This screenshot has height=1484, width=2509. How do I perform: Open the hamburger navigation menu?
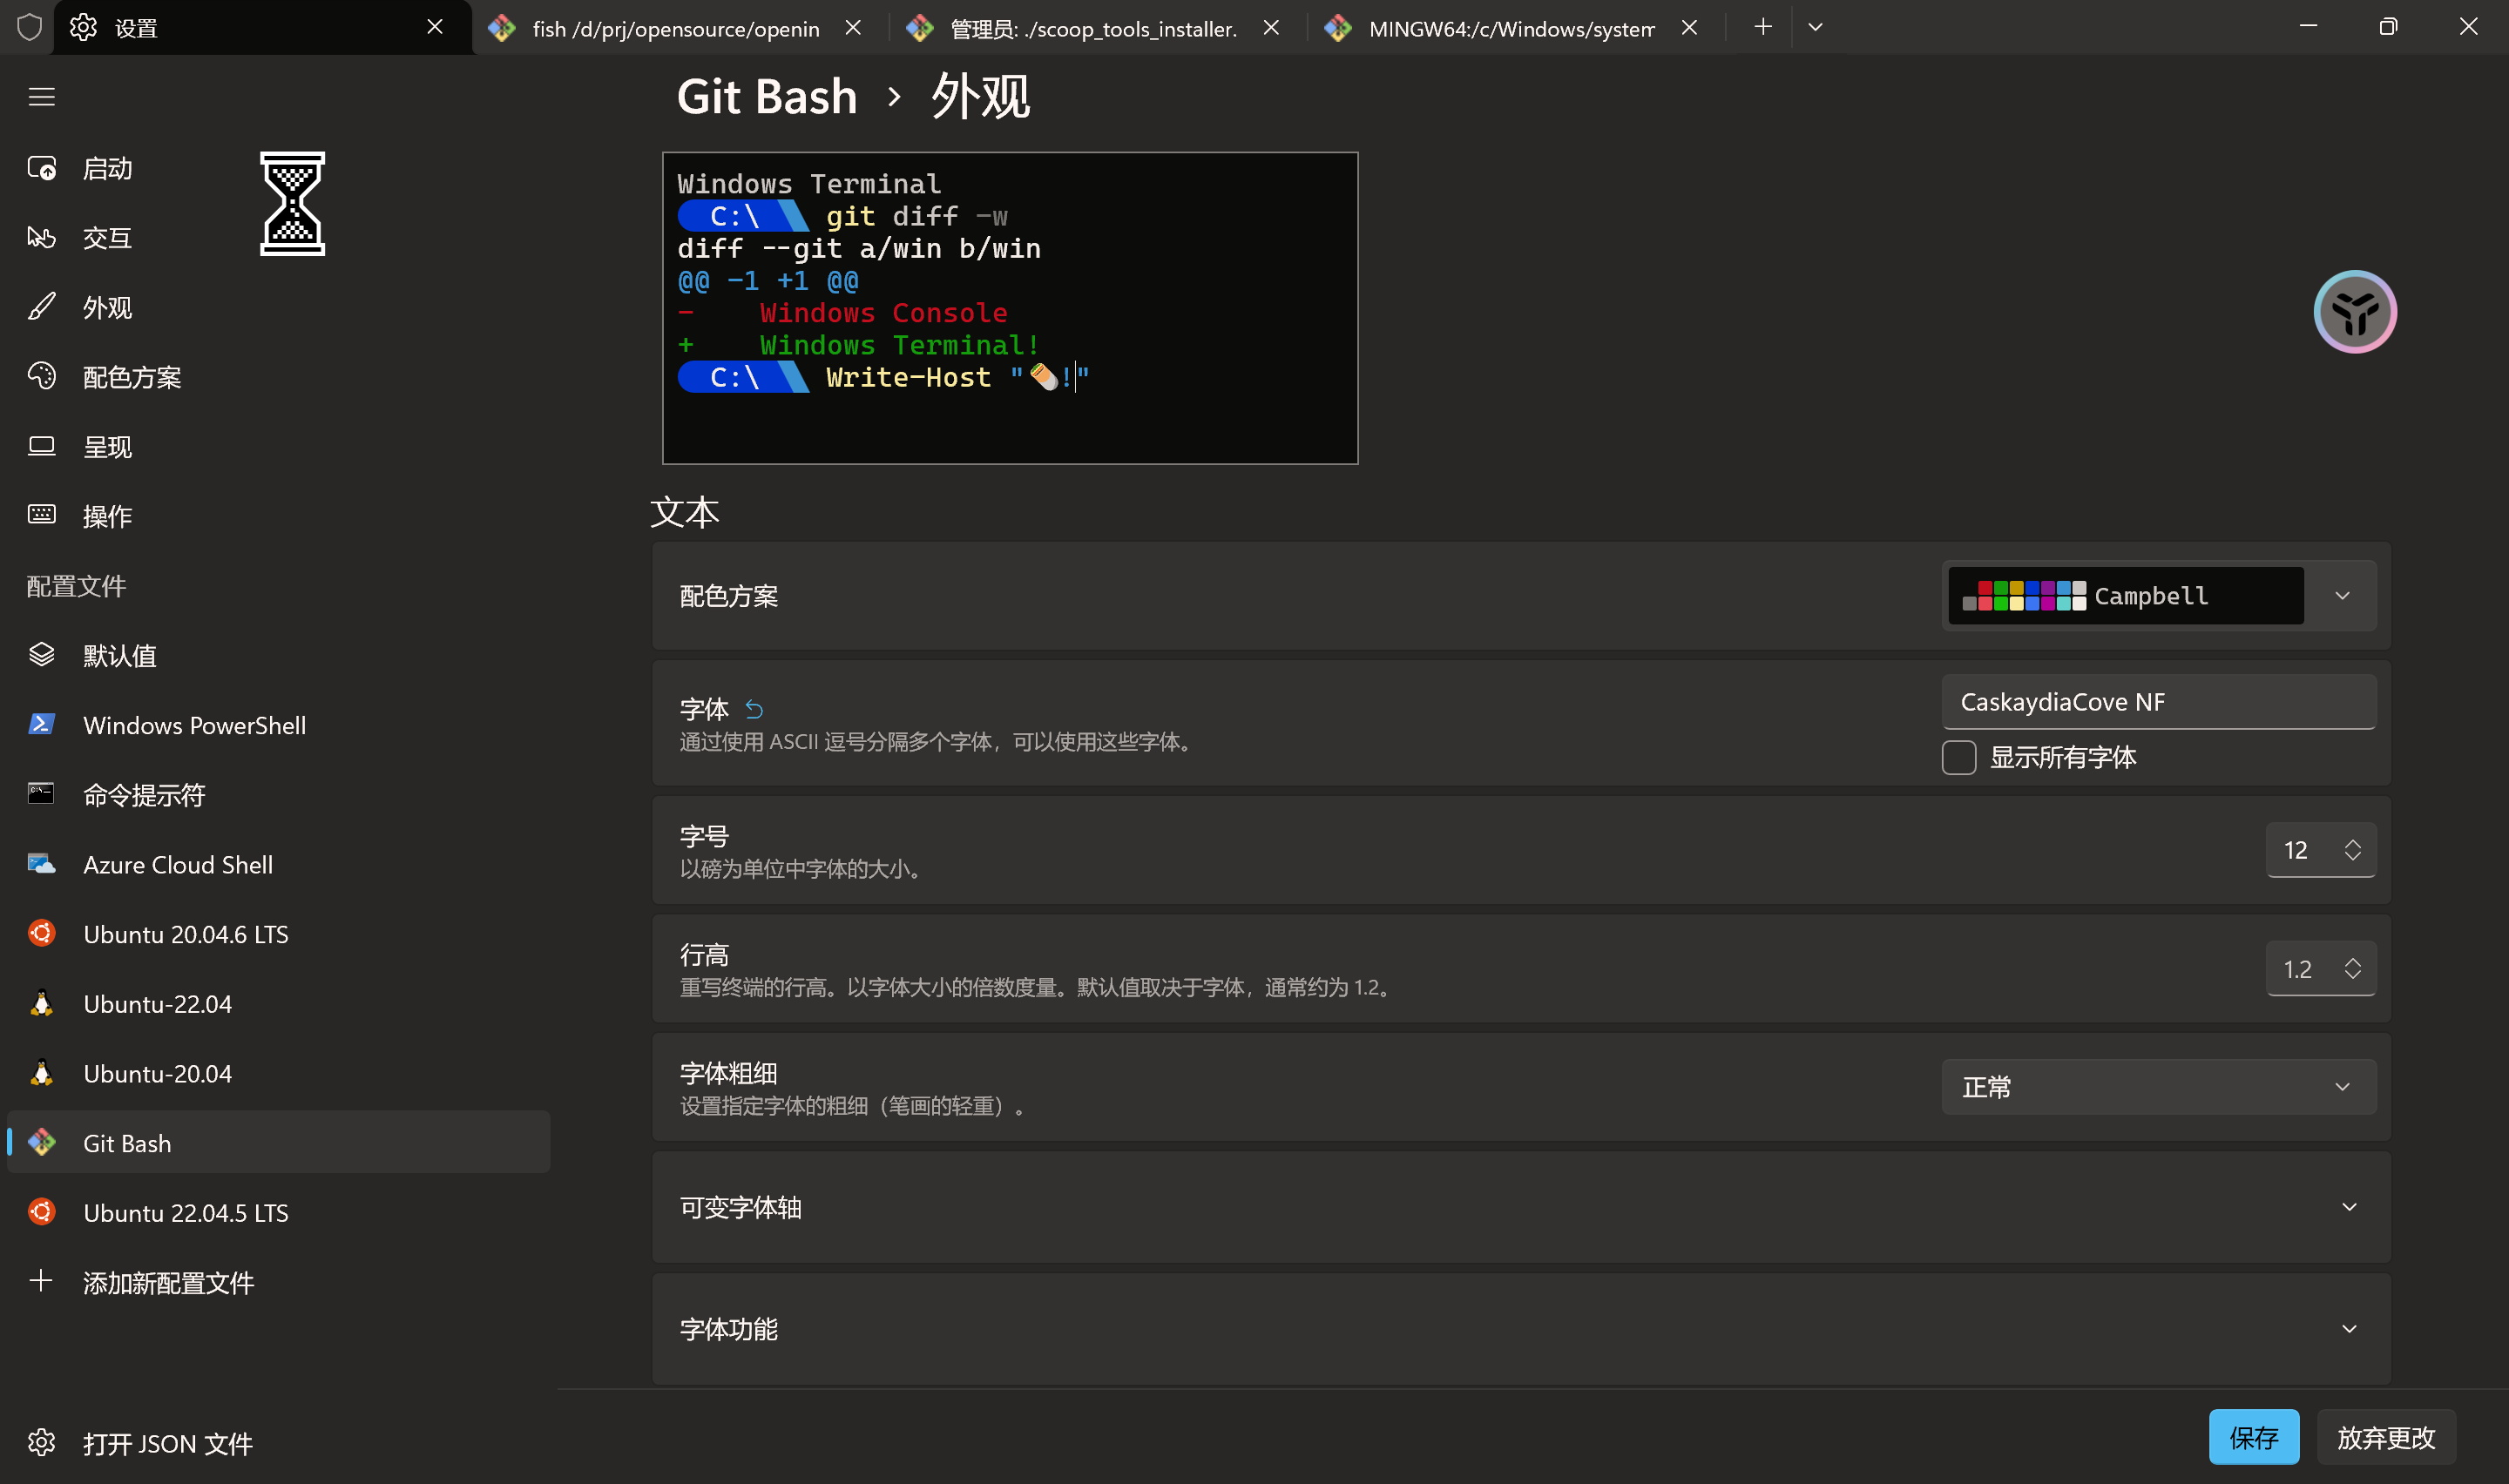tap(41, 97)
